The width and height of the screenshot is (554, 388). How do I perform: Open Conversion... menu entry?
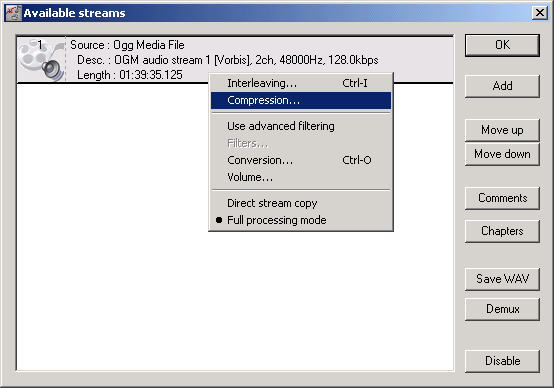point(301,160)
